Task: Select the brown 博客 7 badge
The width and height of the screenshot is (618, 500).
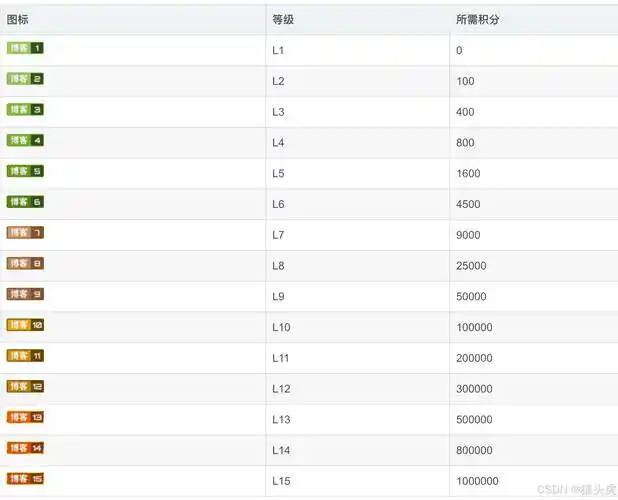Action: click(25, 233)
